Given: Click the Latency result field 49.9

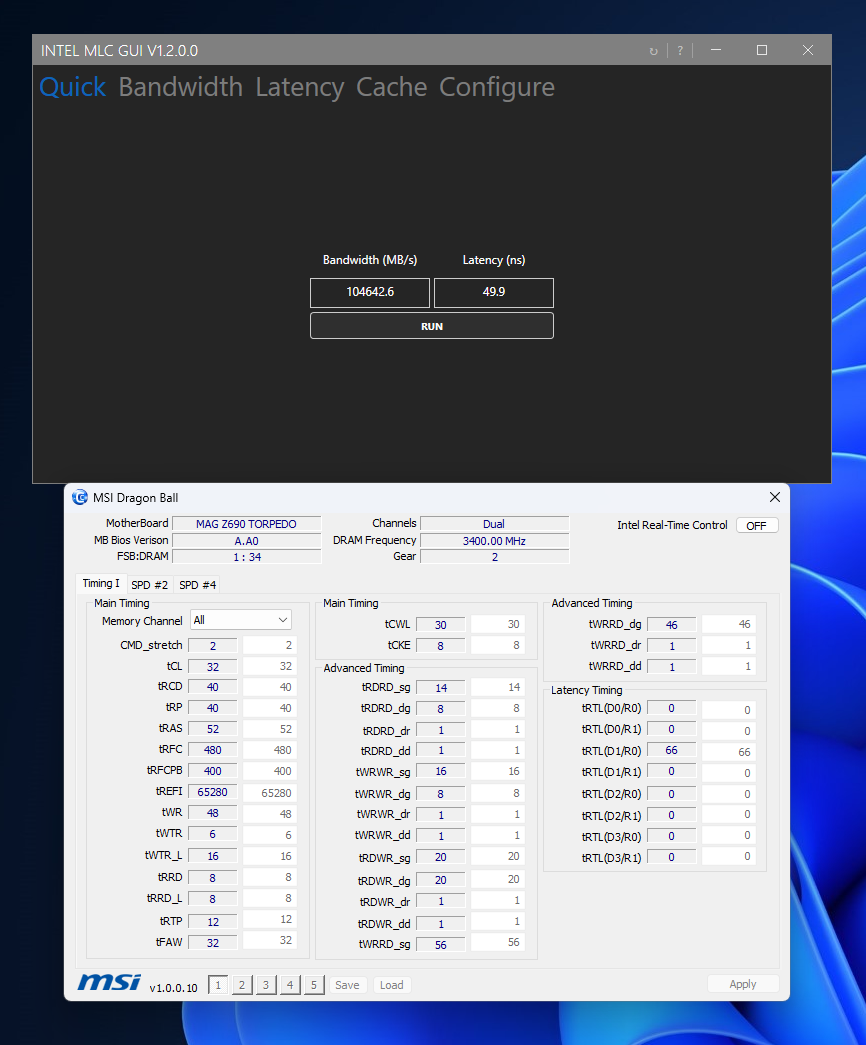Looking at the screenshot, I should 494,293.
